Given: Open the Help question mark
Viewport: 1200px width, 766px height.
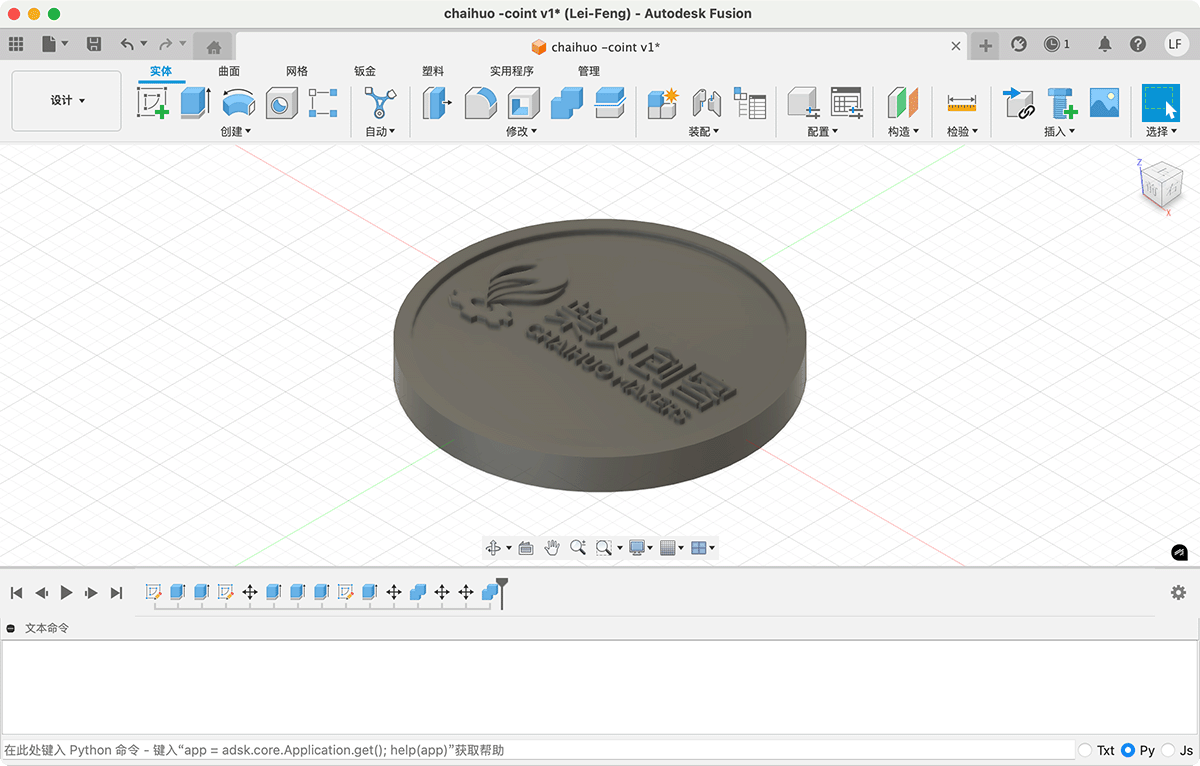Looking at the screenshot, I should (1138, 44).
